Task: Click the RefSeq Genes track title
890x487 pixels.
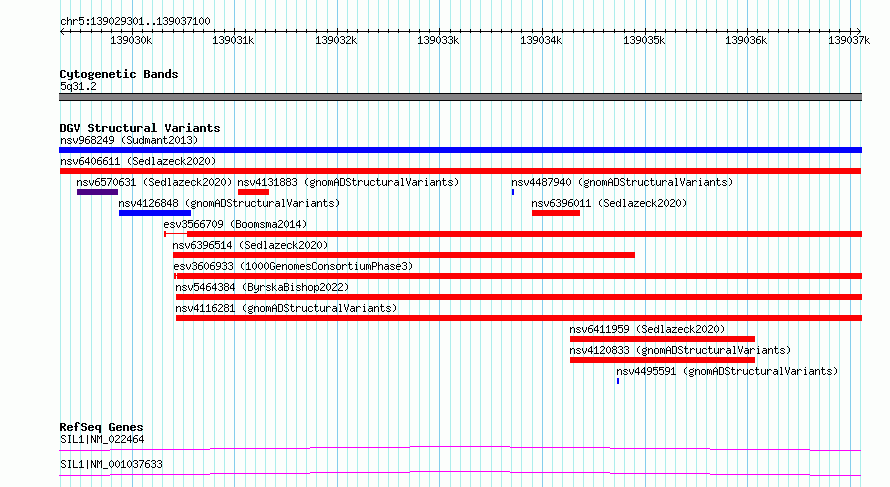Action: [x=102, y=427]
